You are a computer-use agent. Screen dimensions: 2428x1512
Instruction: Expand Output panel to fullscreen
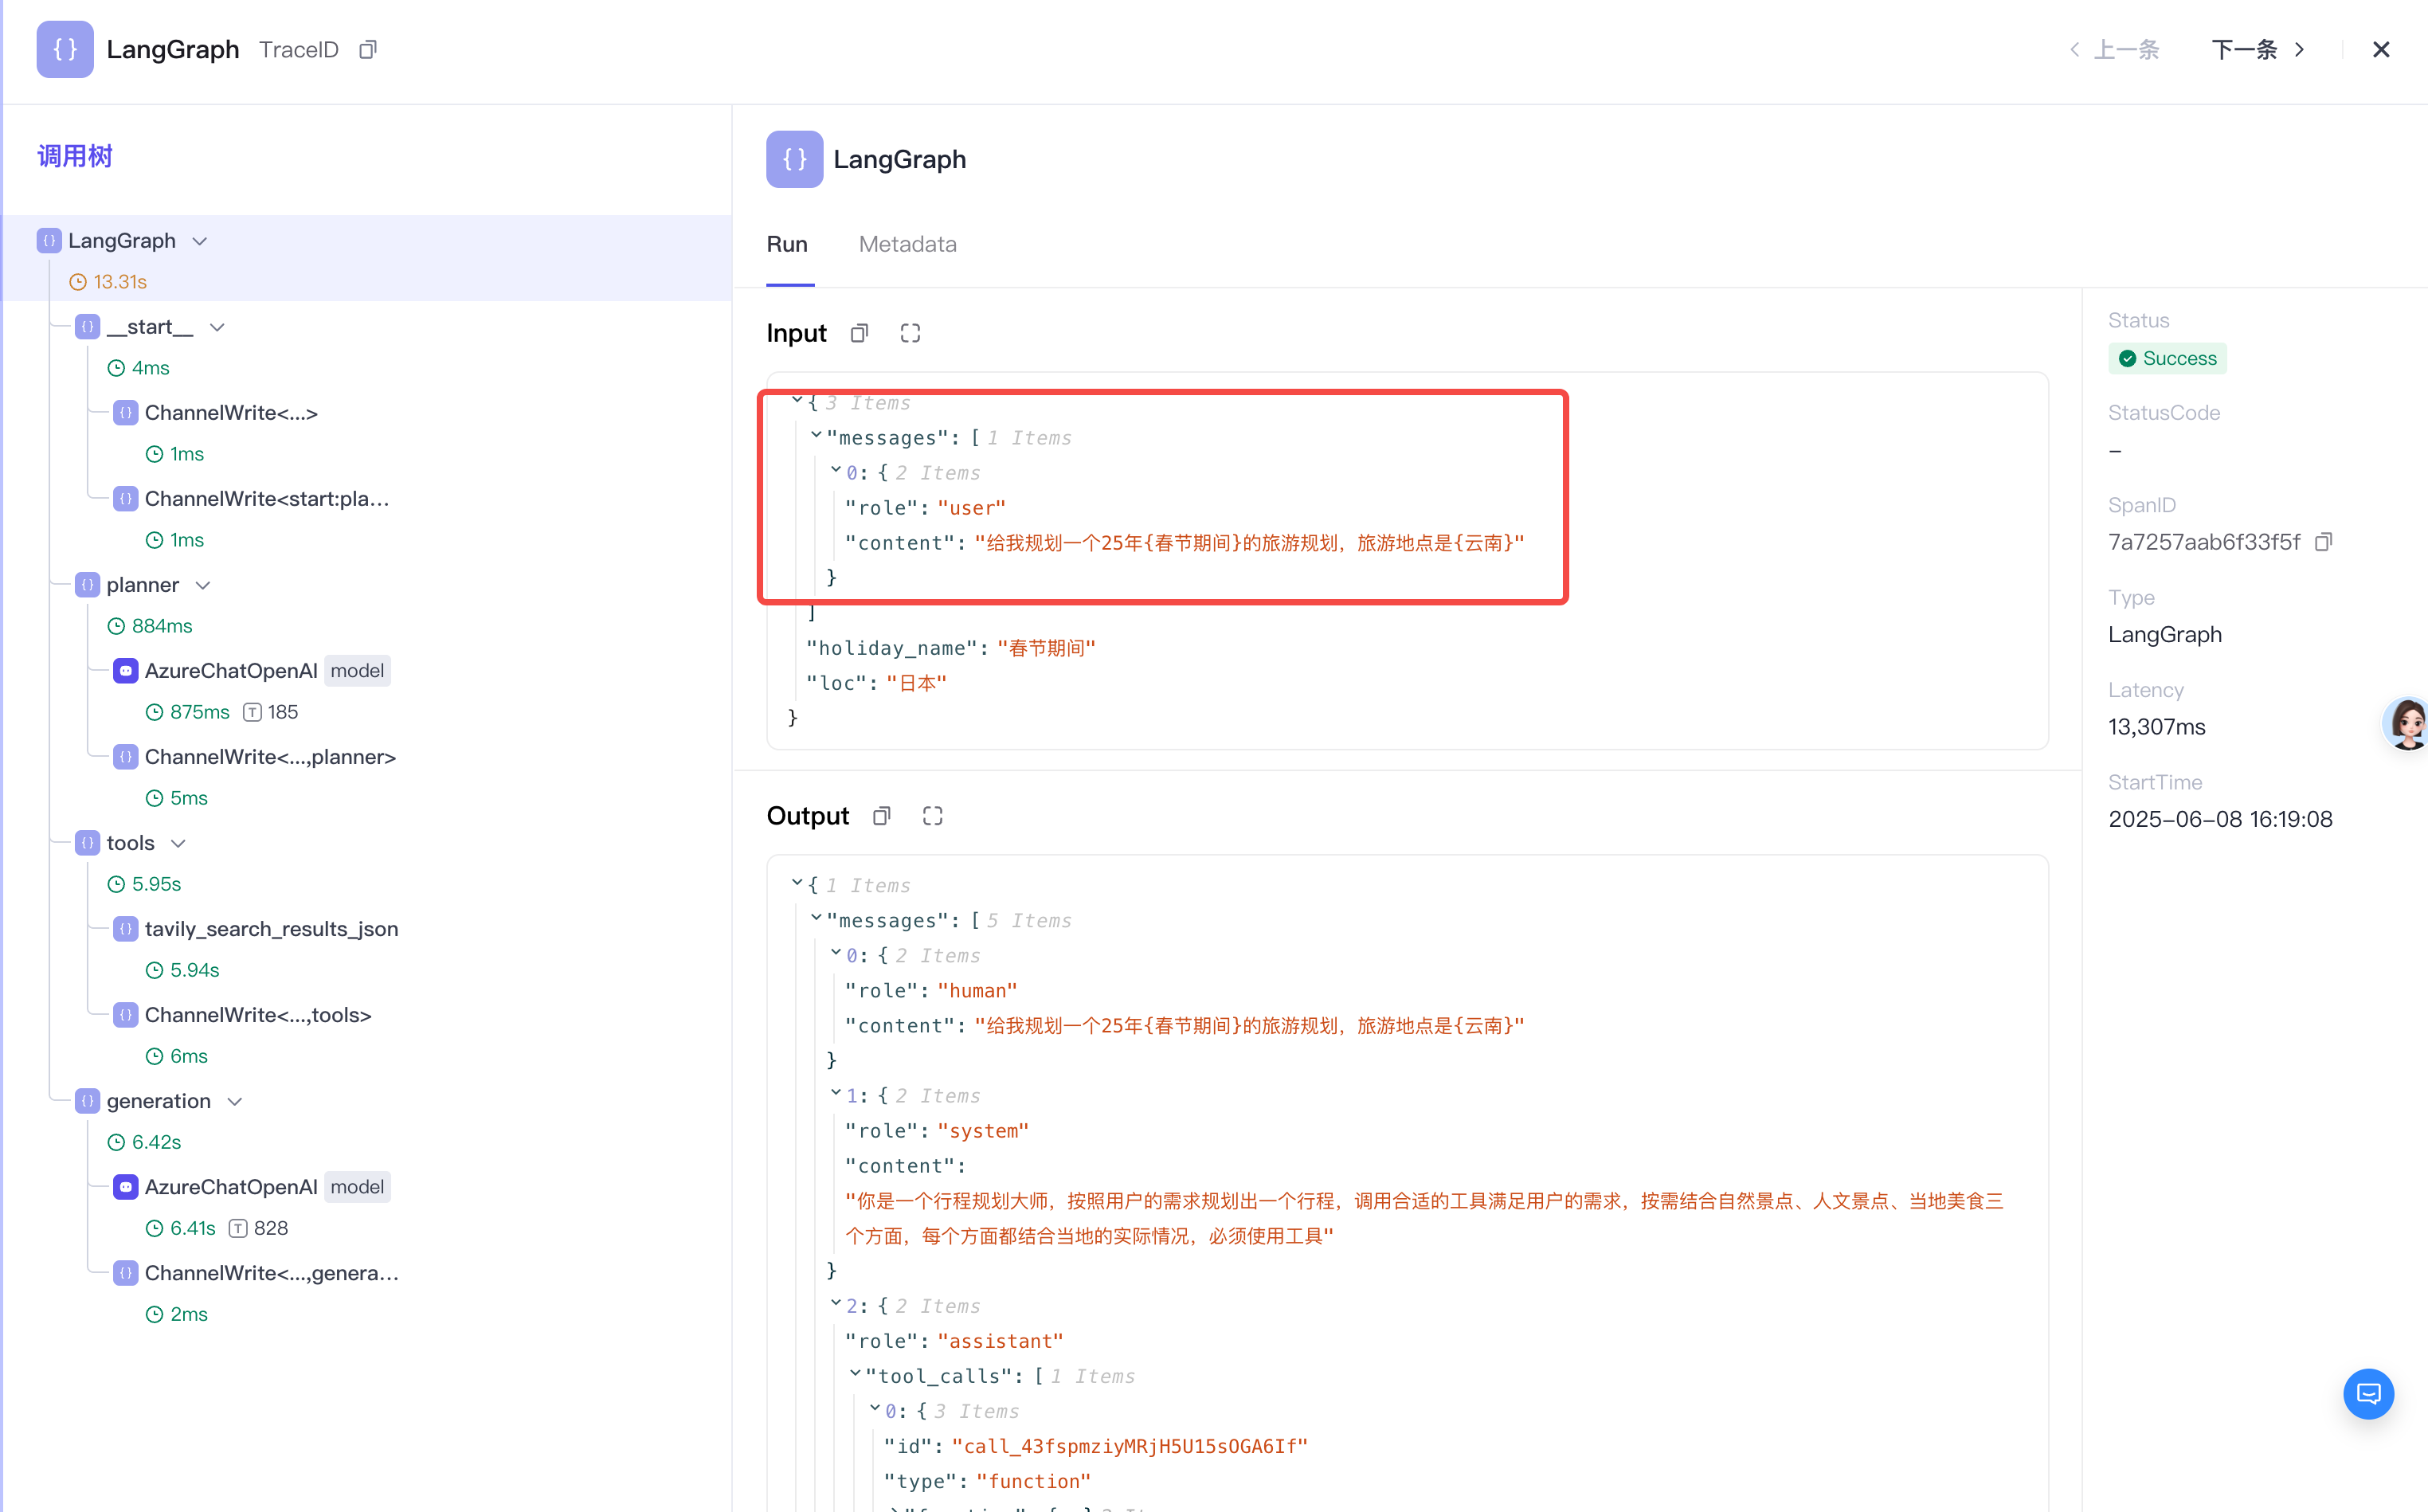932,816
